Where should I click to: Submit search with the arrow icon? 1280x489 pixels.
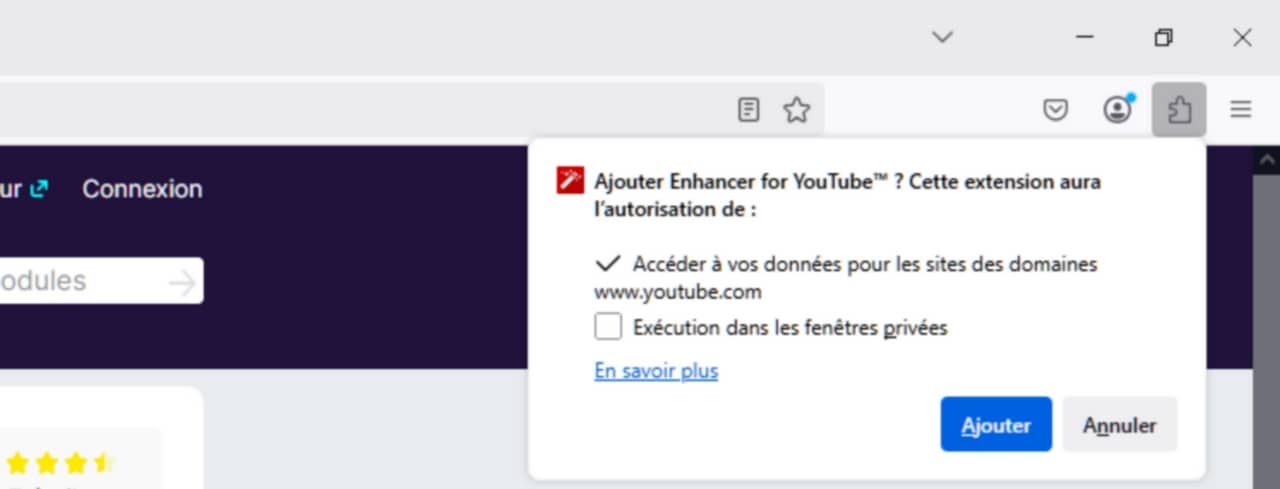[182, 282]
